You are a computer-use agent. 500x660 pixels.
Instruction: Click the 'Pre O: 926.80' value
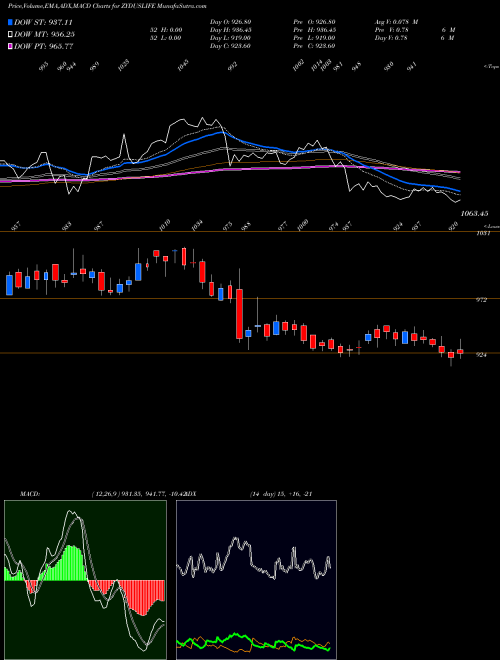[x=314, y=22]
